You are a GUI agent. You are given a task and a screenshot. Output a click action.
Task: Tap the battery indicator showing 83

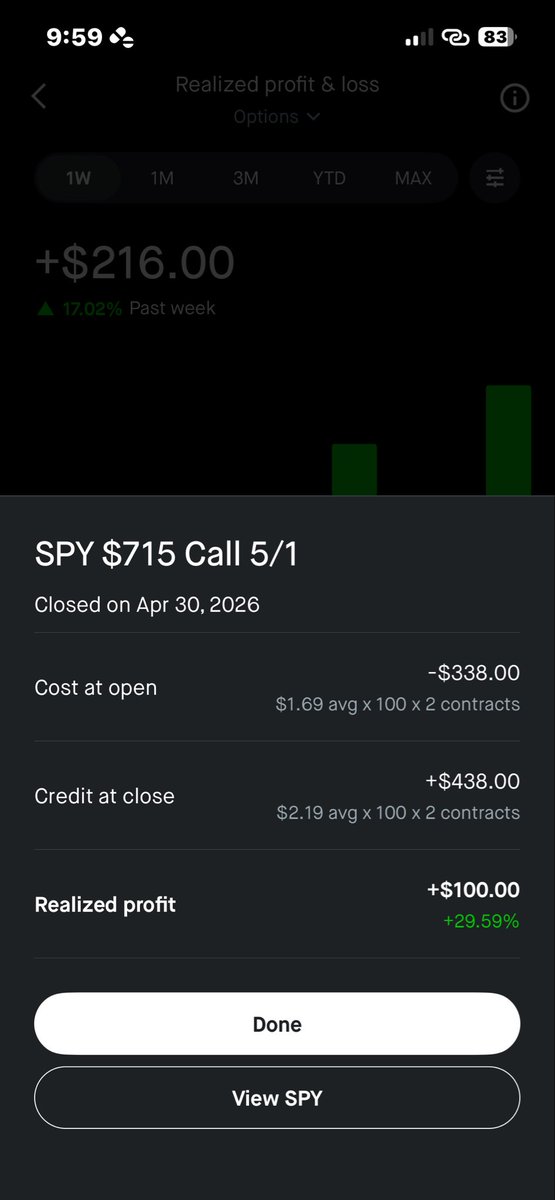496,38
